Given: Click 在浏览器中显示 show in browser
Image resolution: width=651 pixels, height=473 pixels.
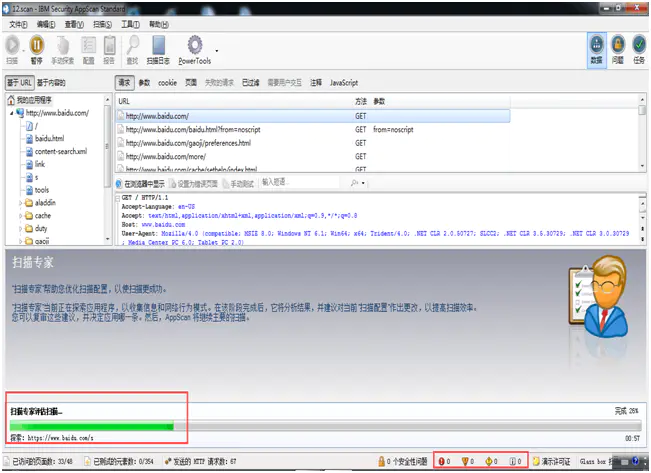Looking at the screenshot, I should (x=140, y=184).
